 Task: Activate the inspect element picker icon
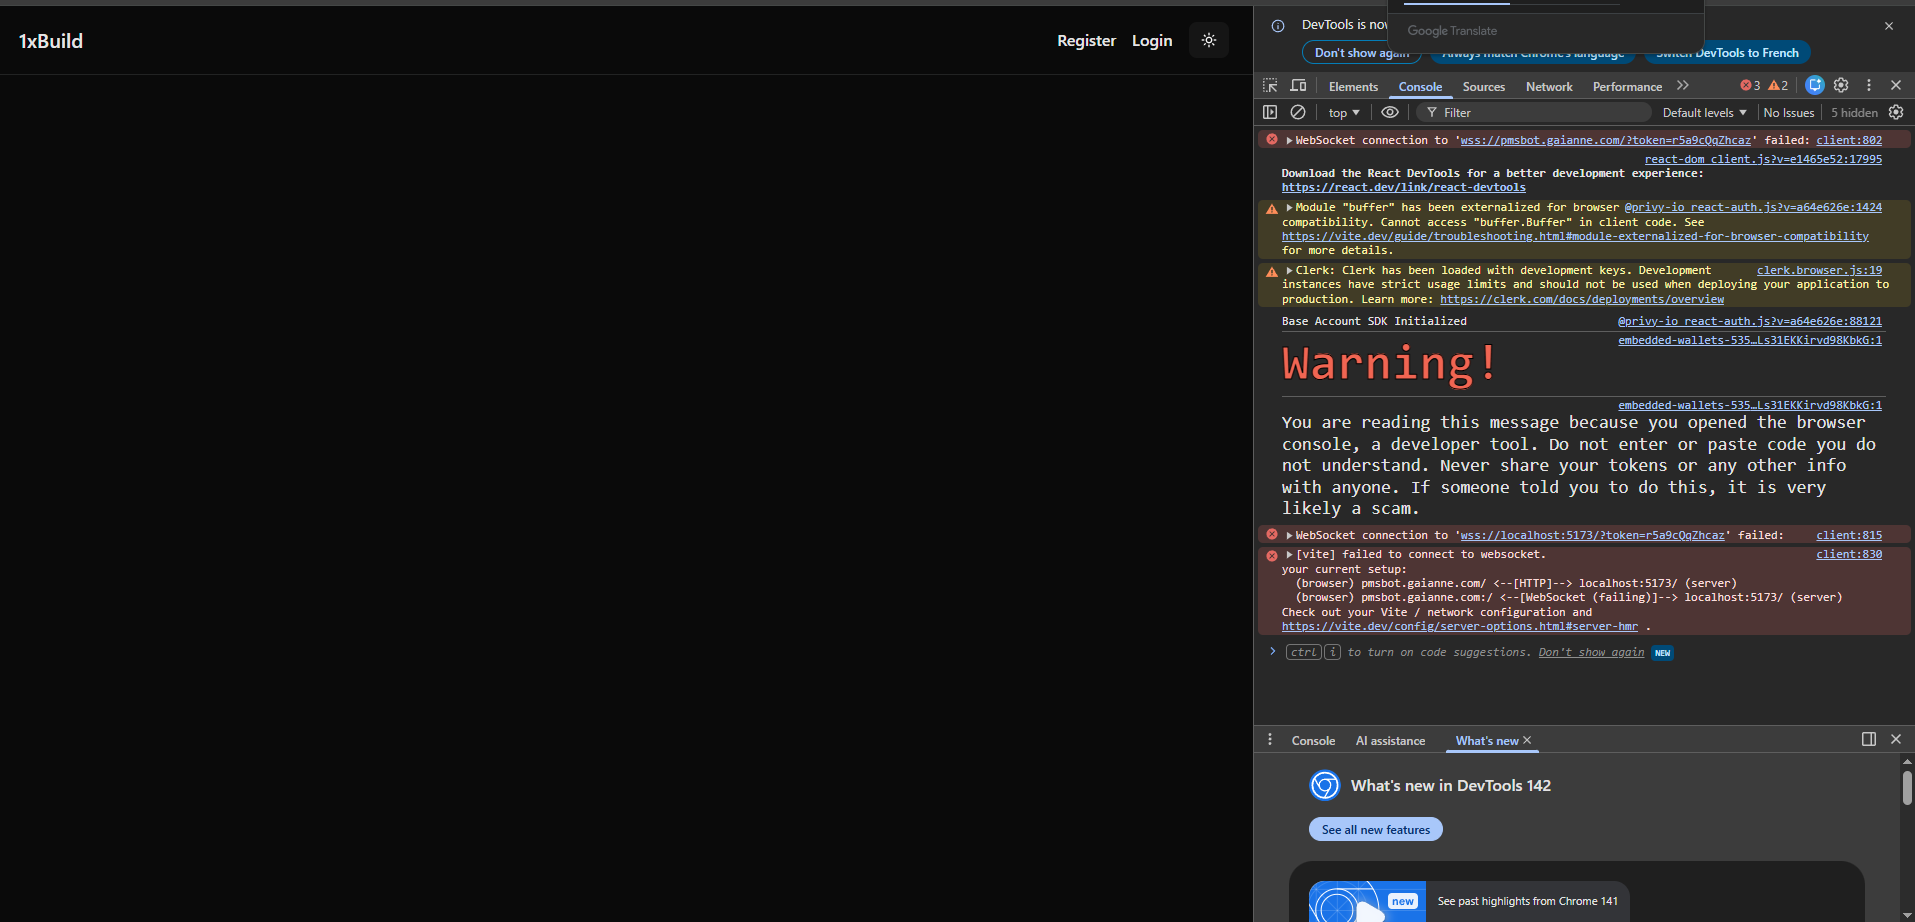tap(1270, 86)
